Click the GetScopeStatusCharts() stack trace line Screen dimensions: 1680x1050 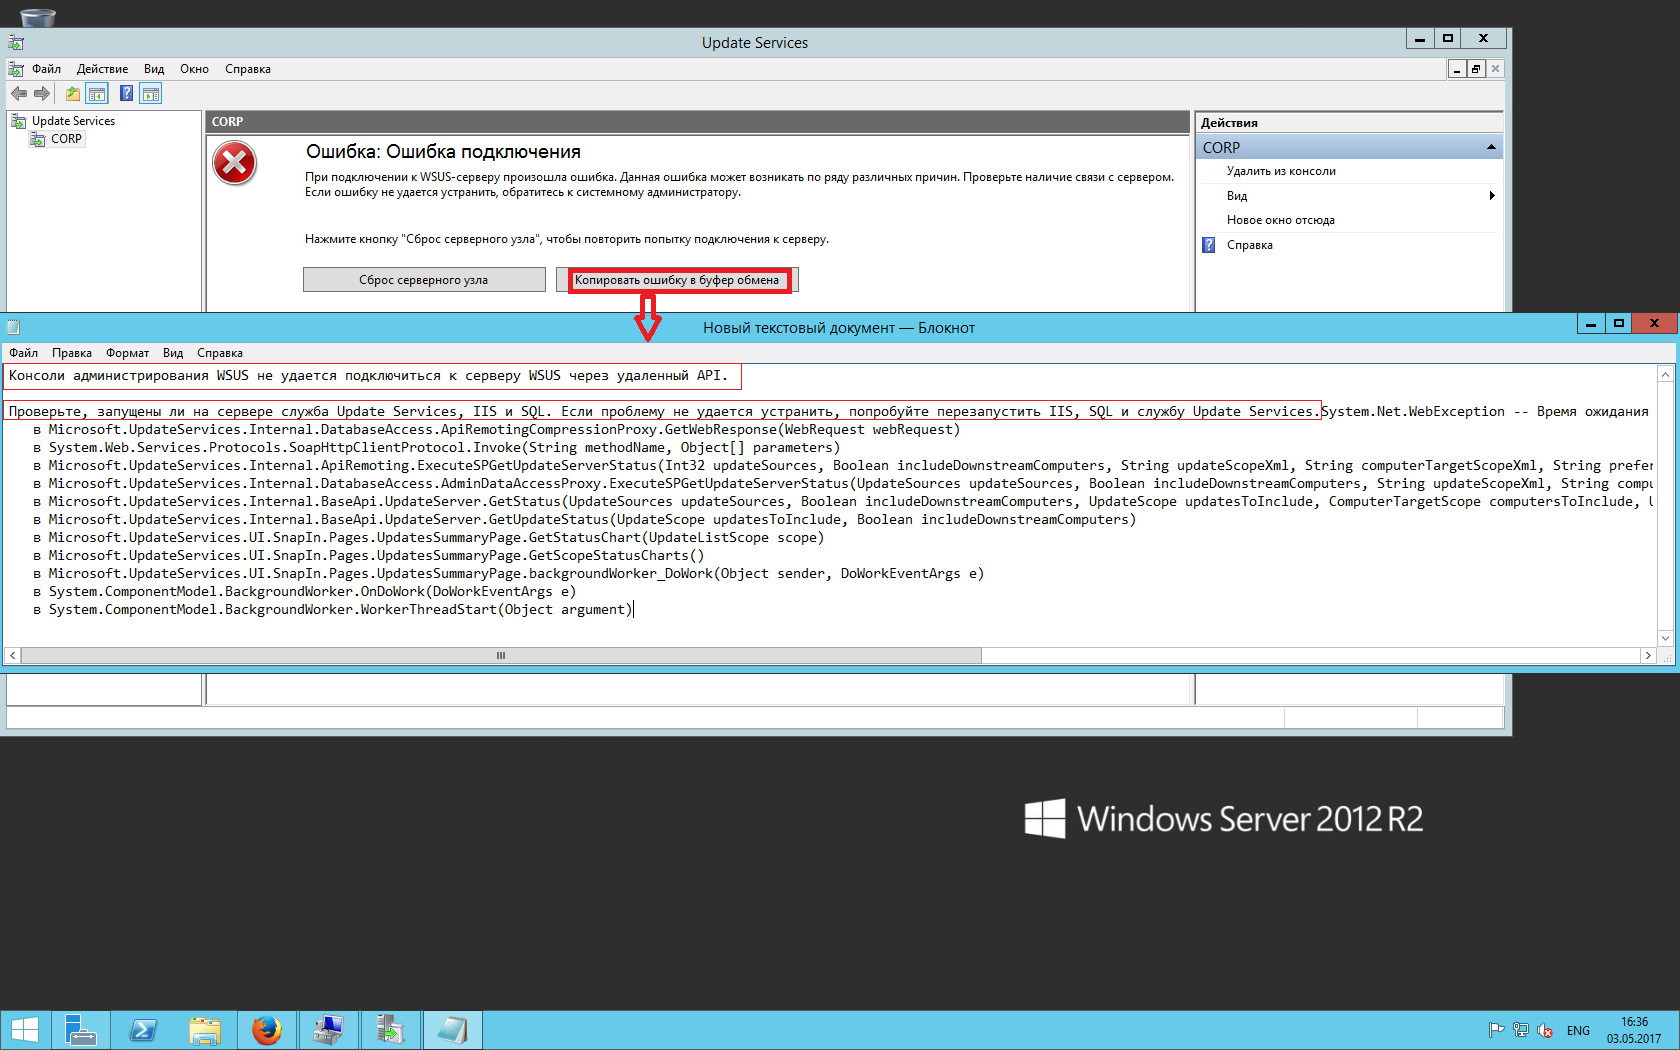point(369,556)
